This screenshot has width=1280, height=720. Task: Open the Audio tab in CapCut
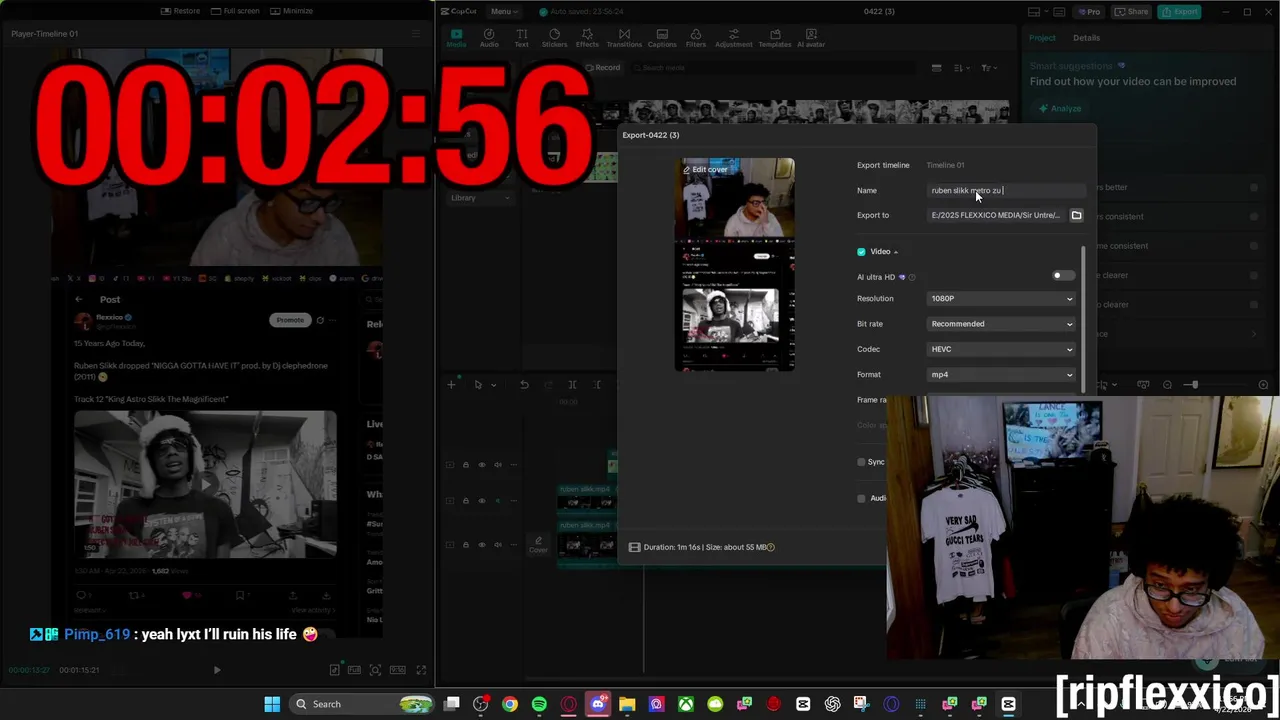tap(489, 38)
